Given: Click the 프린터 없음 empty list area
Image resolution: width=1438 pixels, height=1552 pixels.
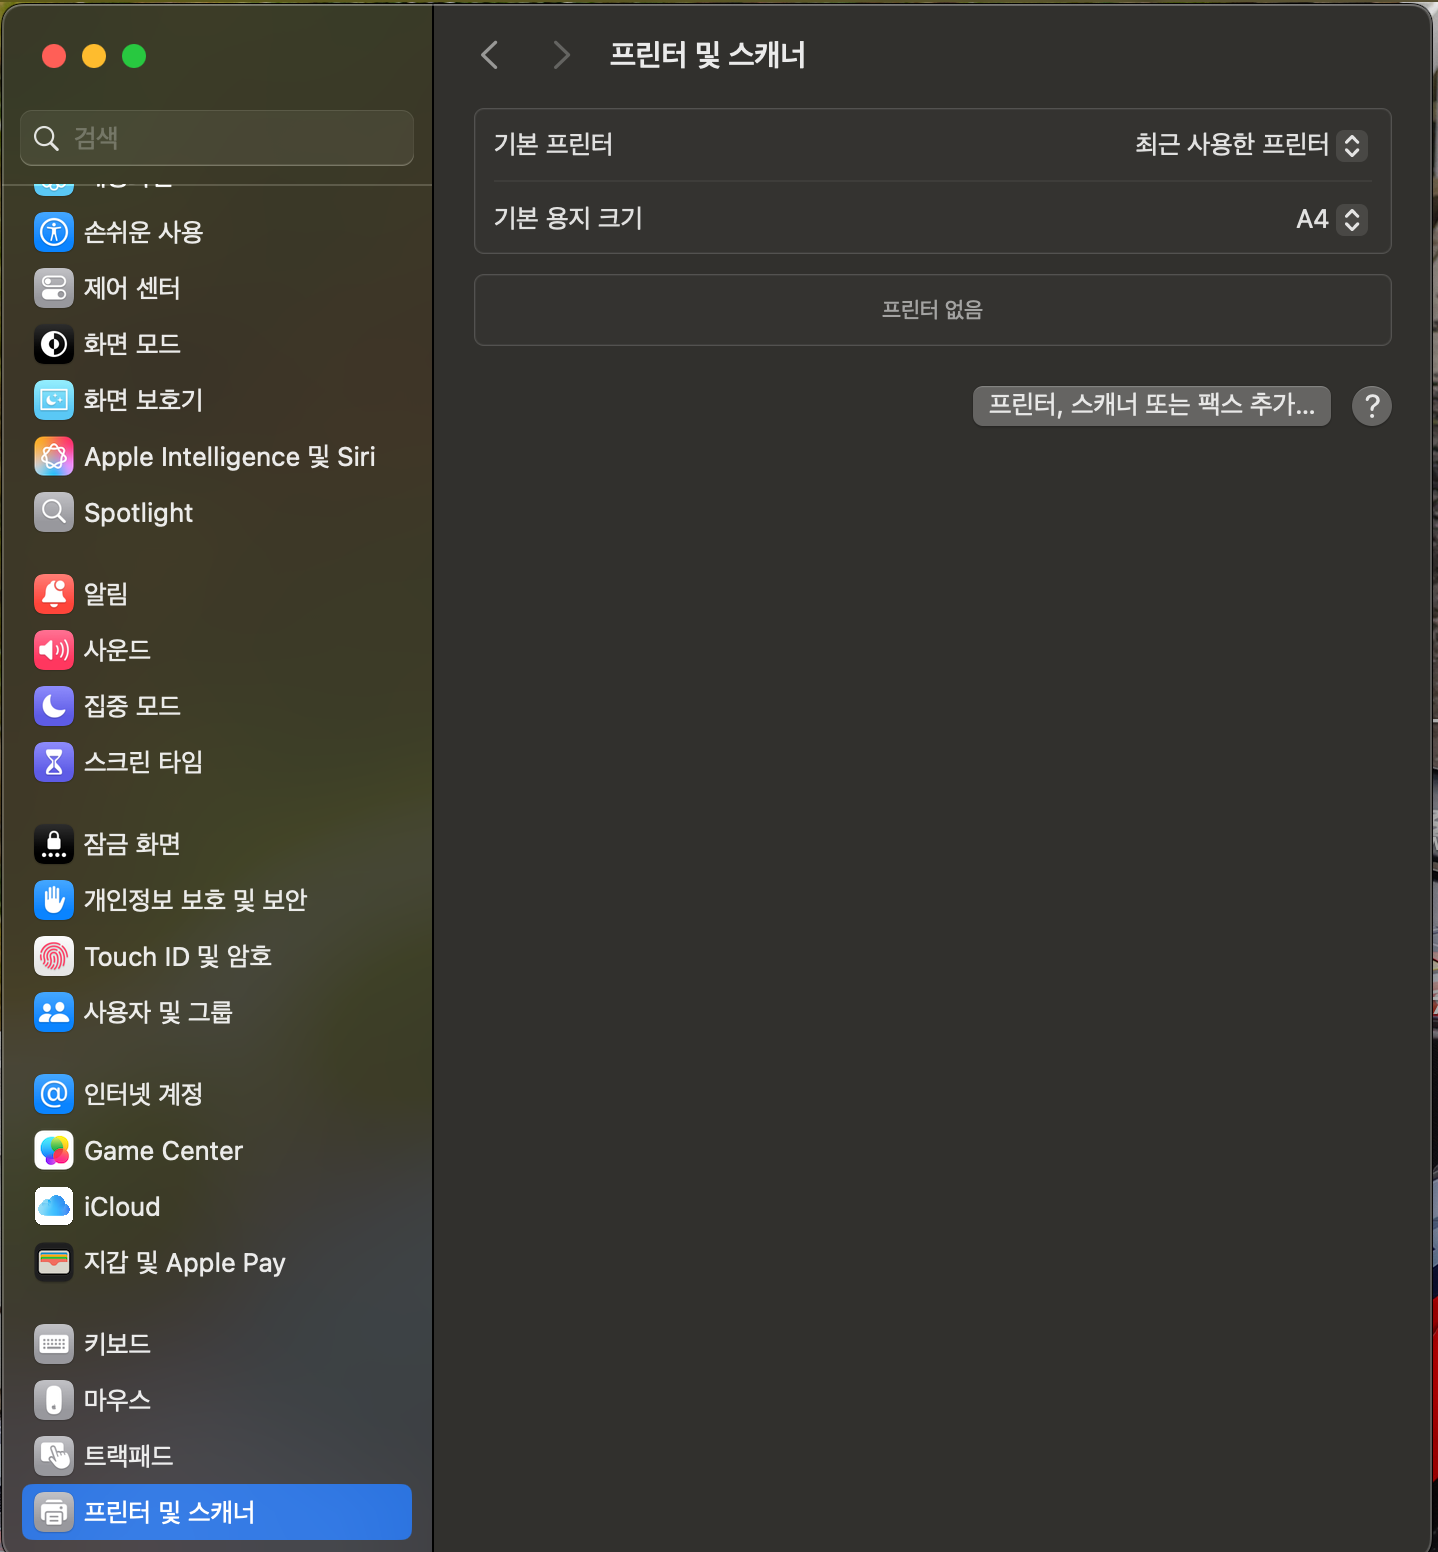Looking at the screenshot, I should [932, 310].
